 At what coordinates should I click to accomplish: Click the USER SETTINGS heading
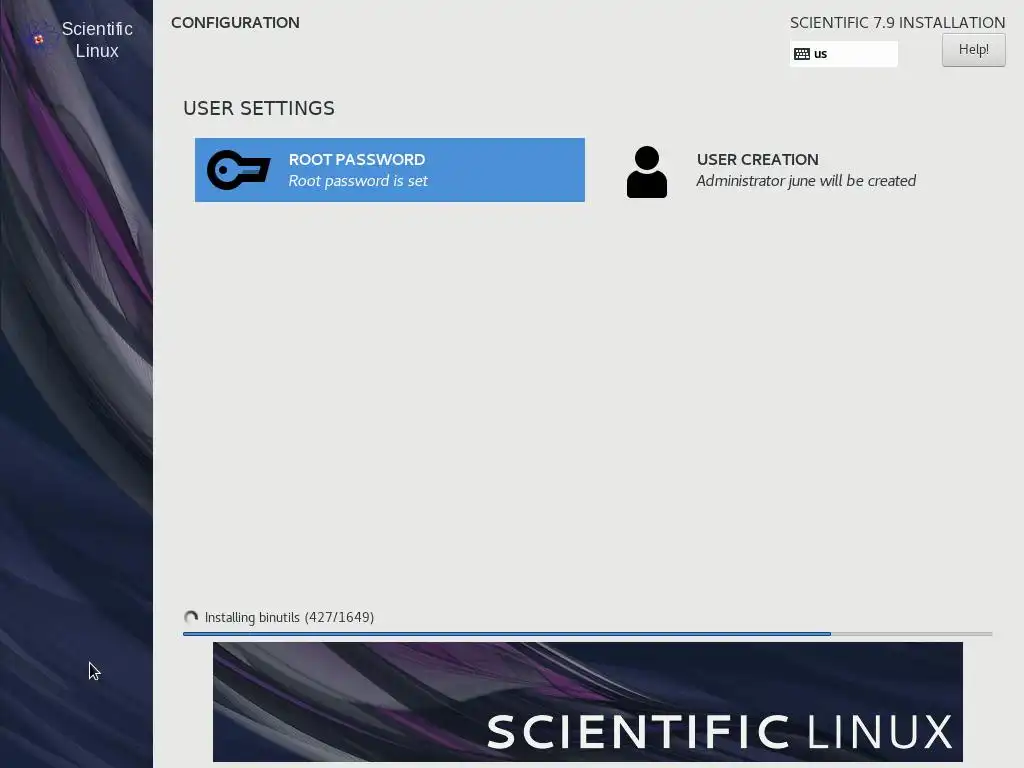pyautogui.click(x=259, y=108)
